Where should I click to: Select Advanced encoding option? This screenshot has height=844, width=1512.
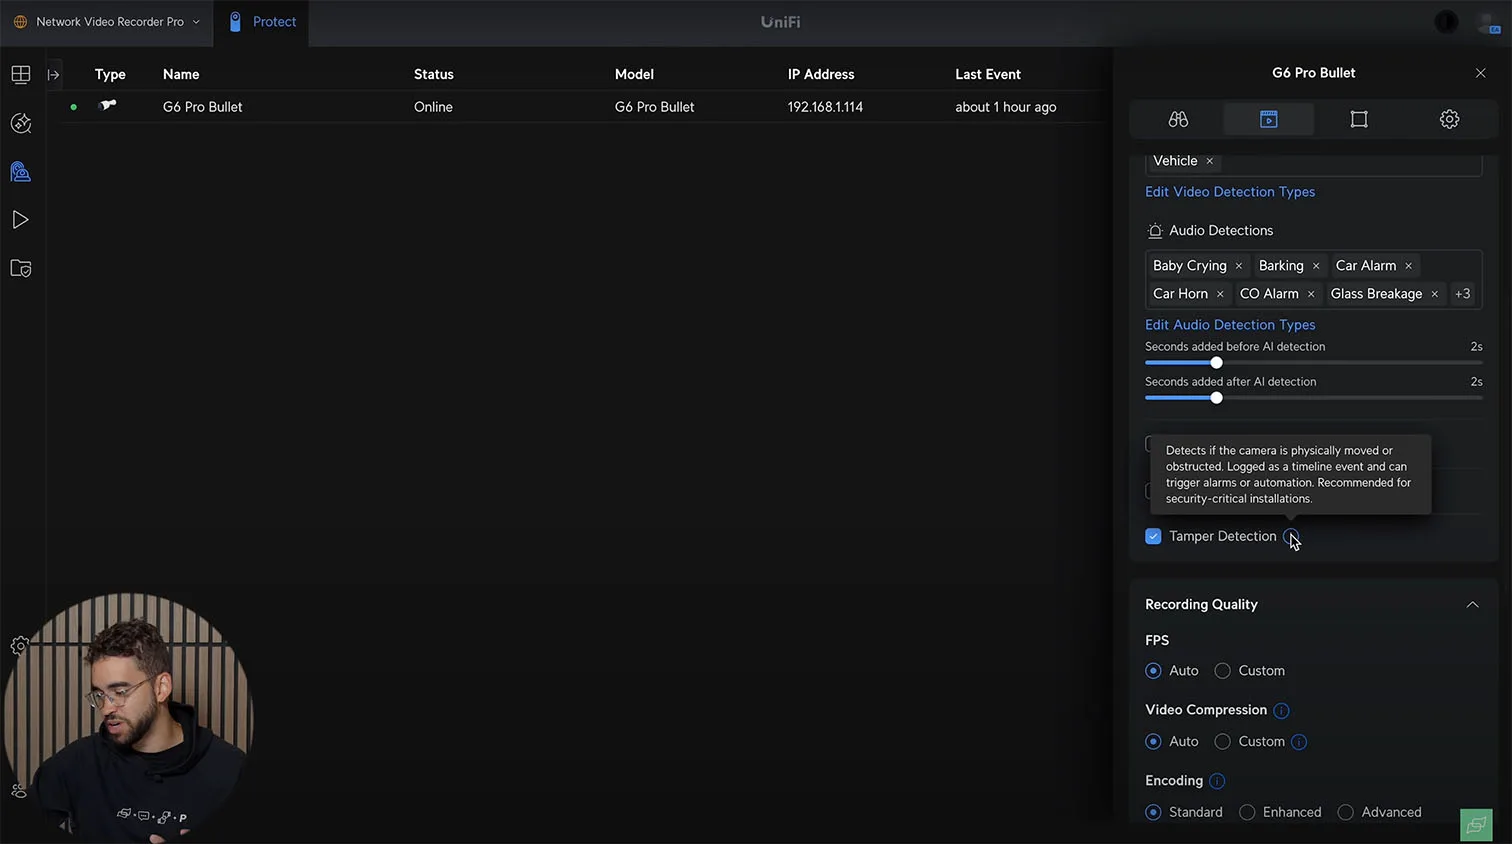point(1345,812)
